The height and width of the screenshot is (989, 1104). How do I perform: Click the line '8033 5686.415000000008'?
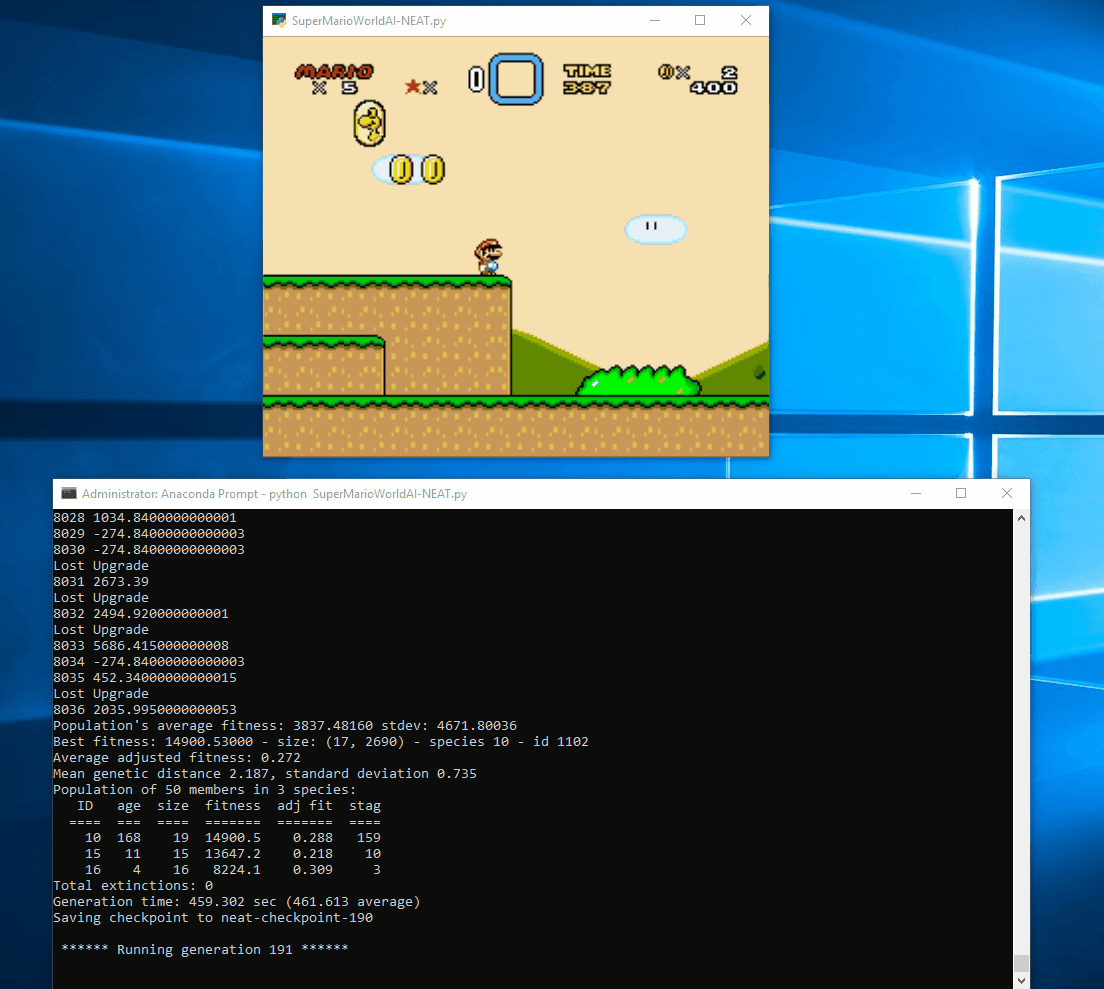(141, 645)
